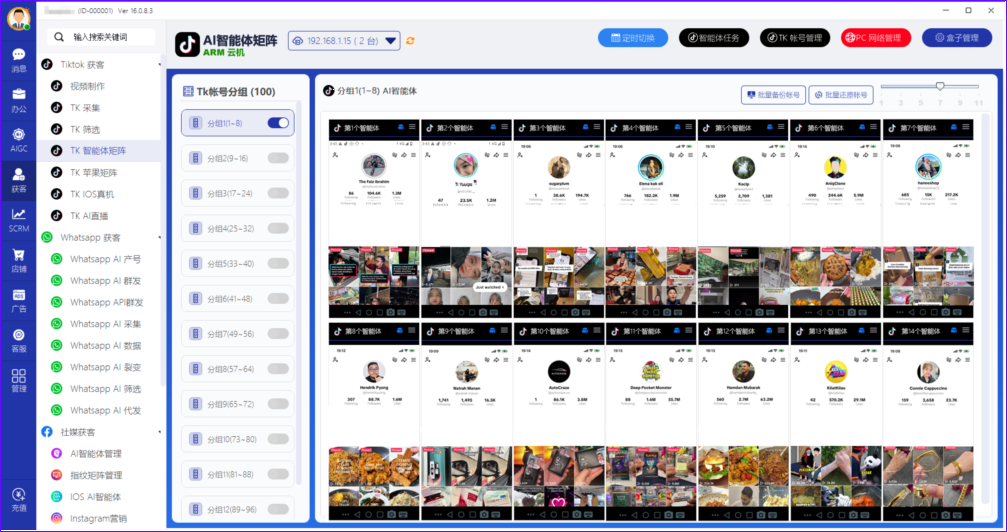
Task: Open hamburger menu of 第12个智能体
Action: click(781, 331)
